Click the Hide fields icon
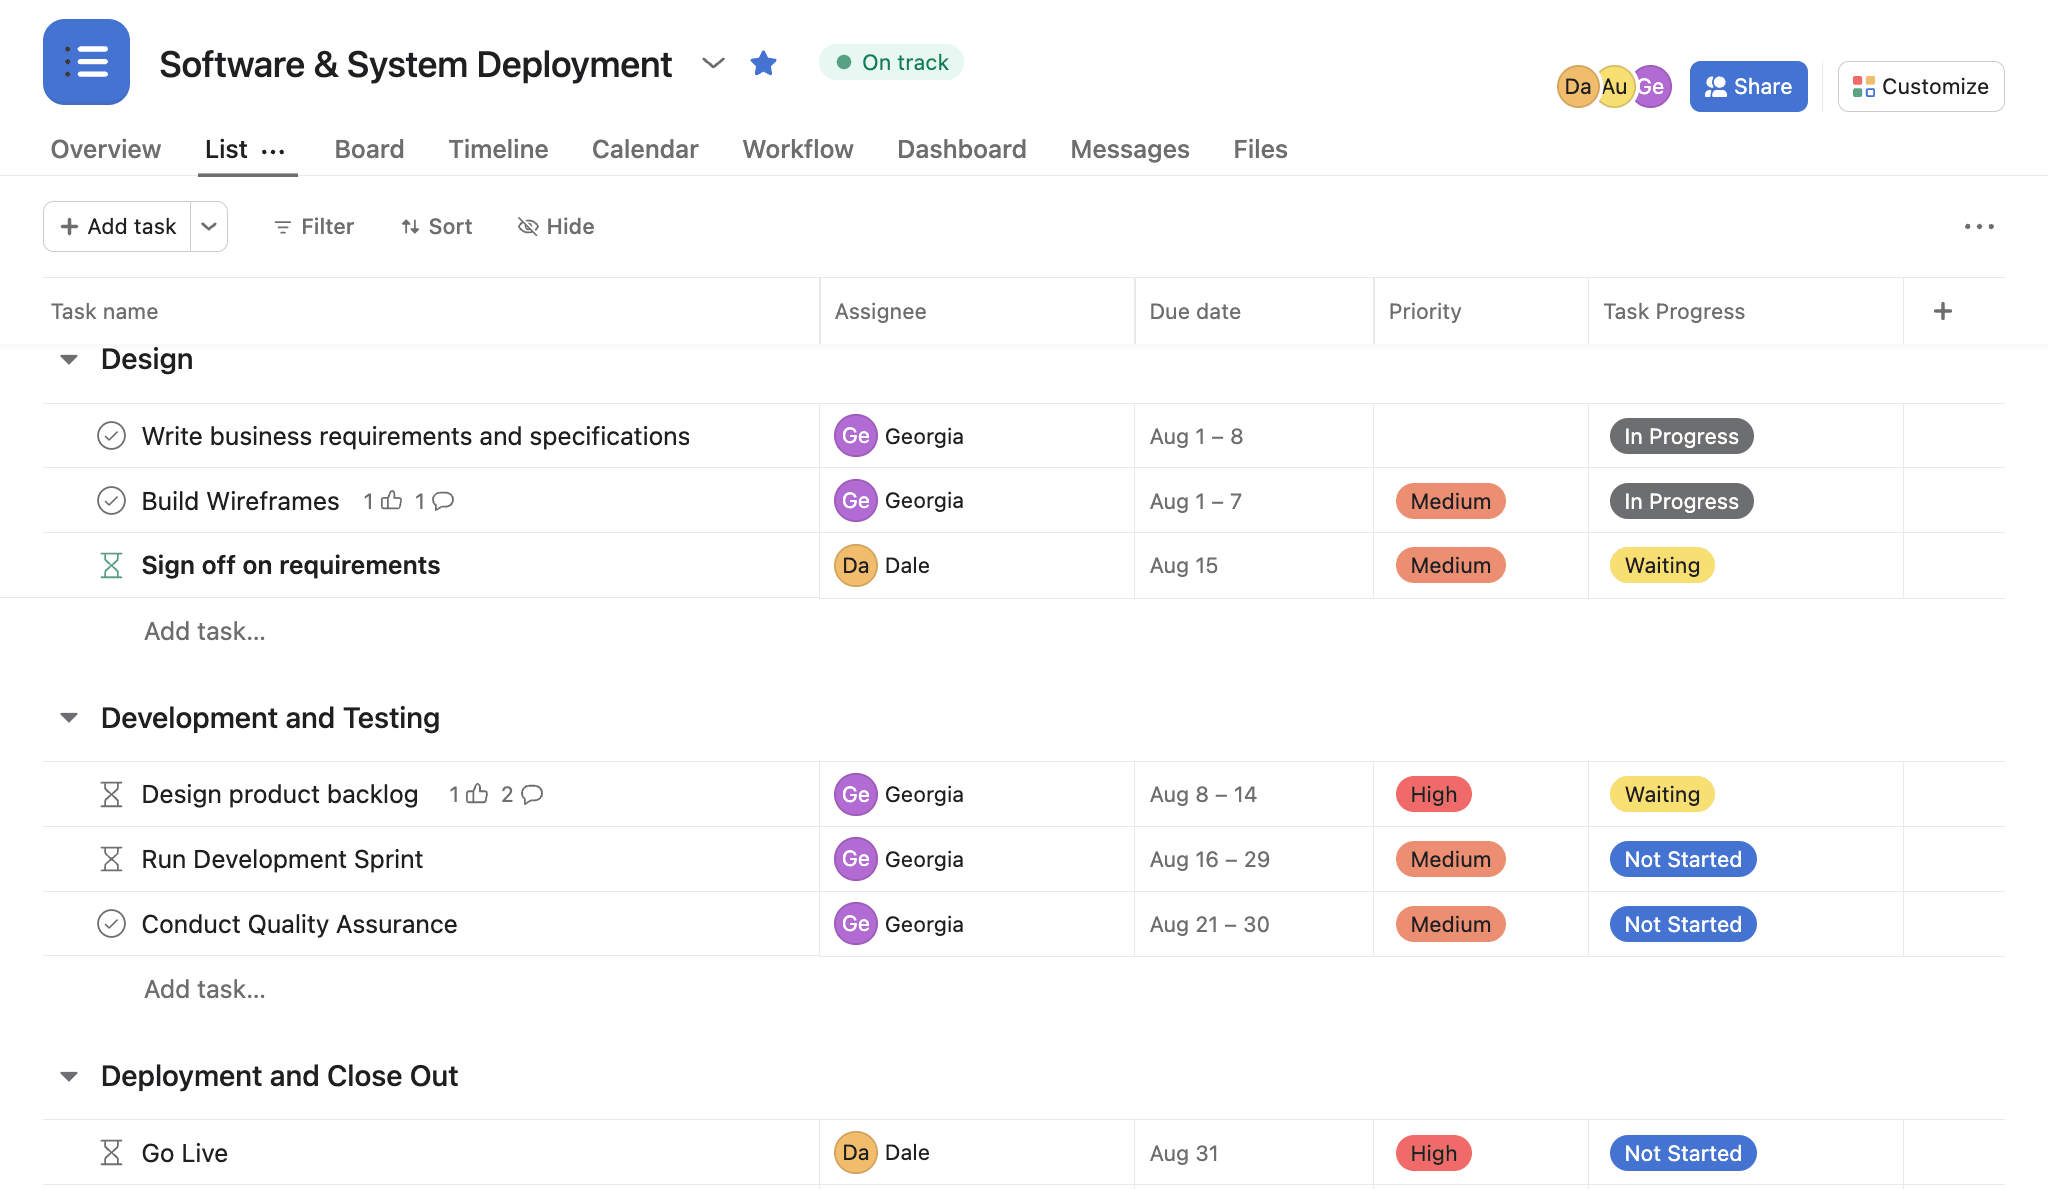The image size is (2048, 1190). pyautogui.click(x=529, y=226)
